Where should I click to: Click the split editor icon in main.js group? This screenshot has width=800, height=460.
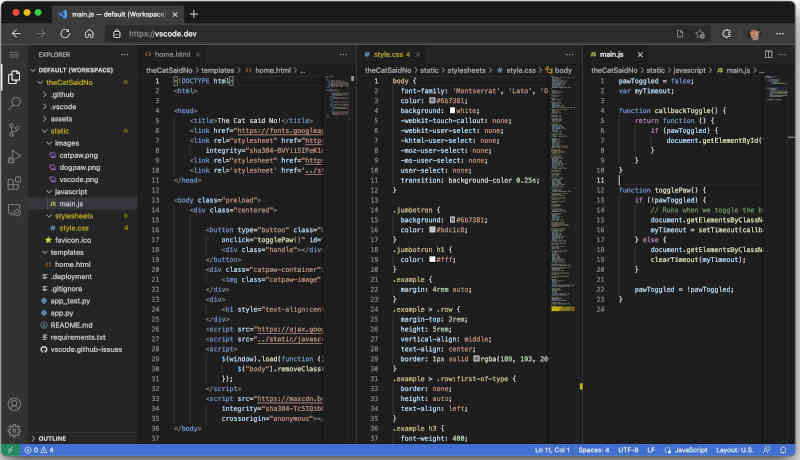(x=769, y=54)
